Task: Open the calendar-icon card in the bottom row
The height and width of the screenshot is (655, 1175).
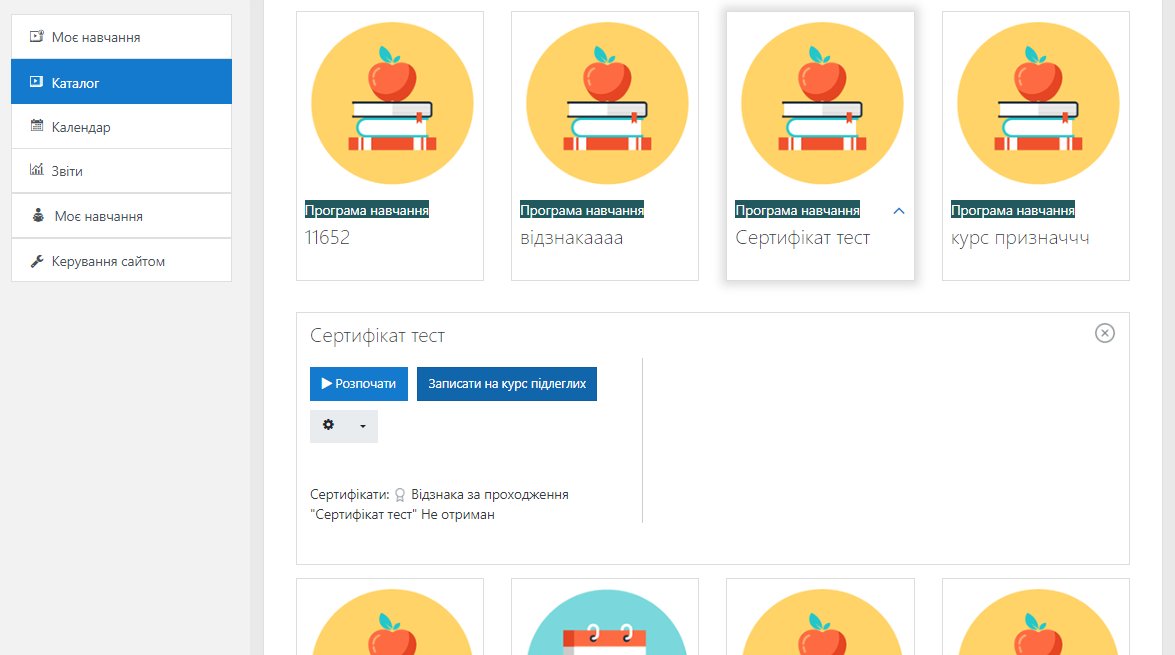Action: coord(605,617)
